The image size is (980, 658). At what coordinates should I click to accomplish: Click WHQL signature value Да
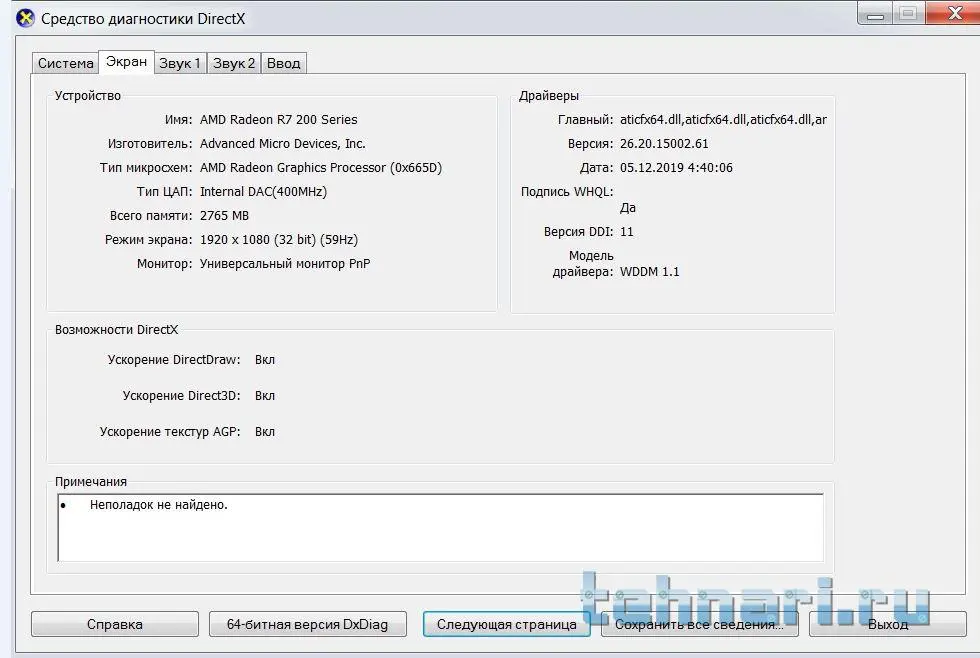[628, 208]
